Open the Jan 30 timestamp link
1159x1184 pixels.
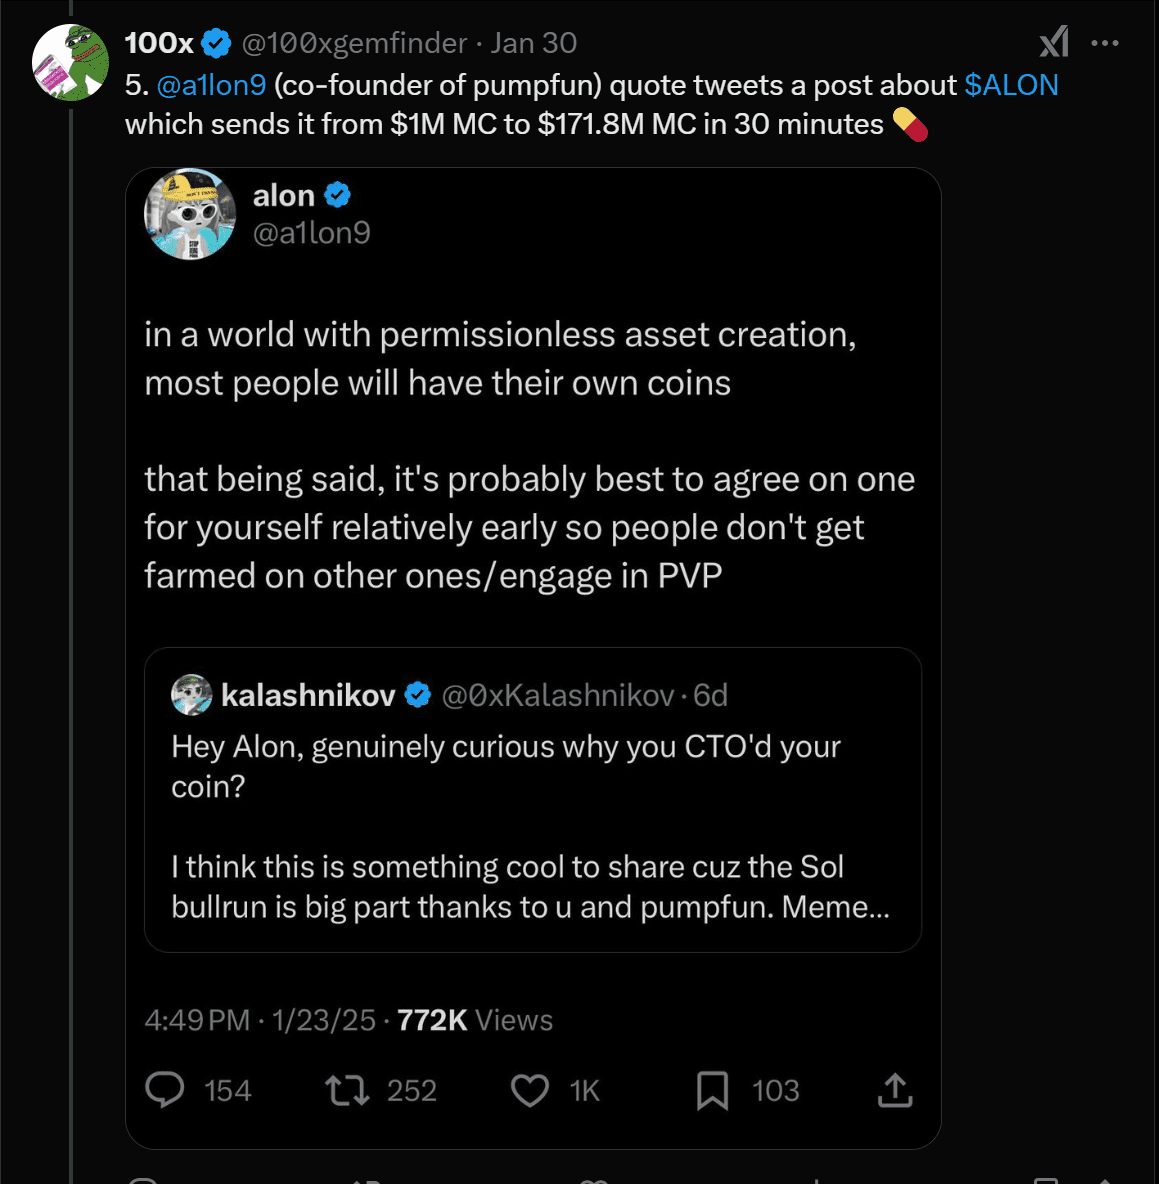pyautogui.click(x=533, y=43)
